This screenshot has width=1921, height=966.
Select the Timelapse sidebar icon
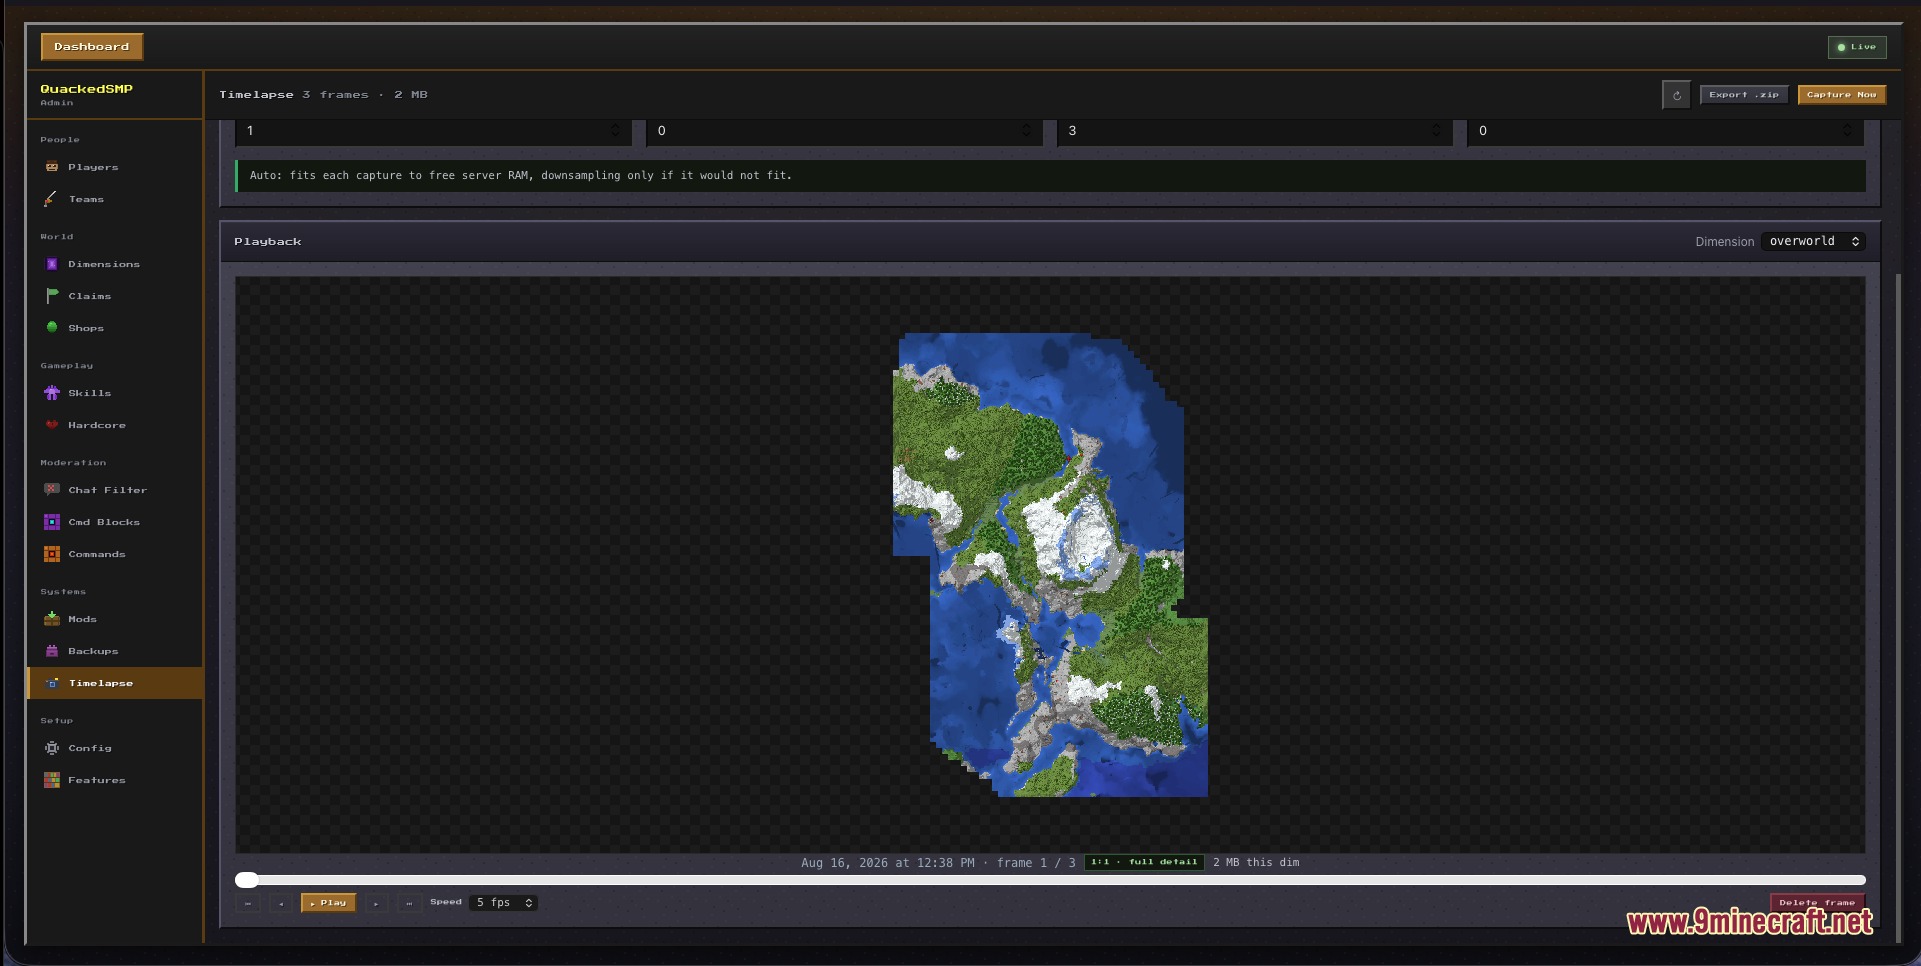[x=52, y=683]
